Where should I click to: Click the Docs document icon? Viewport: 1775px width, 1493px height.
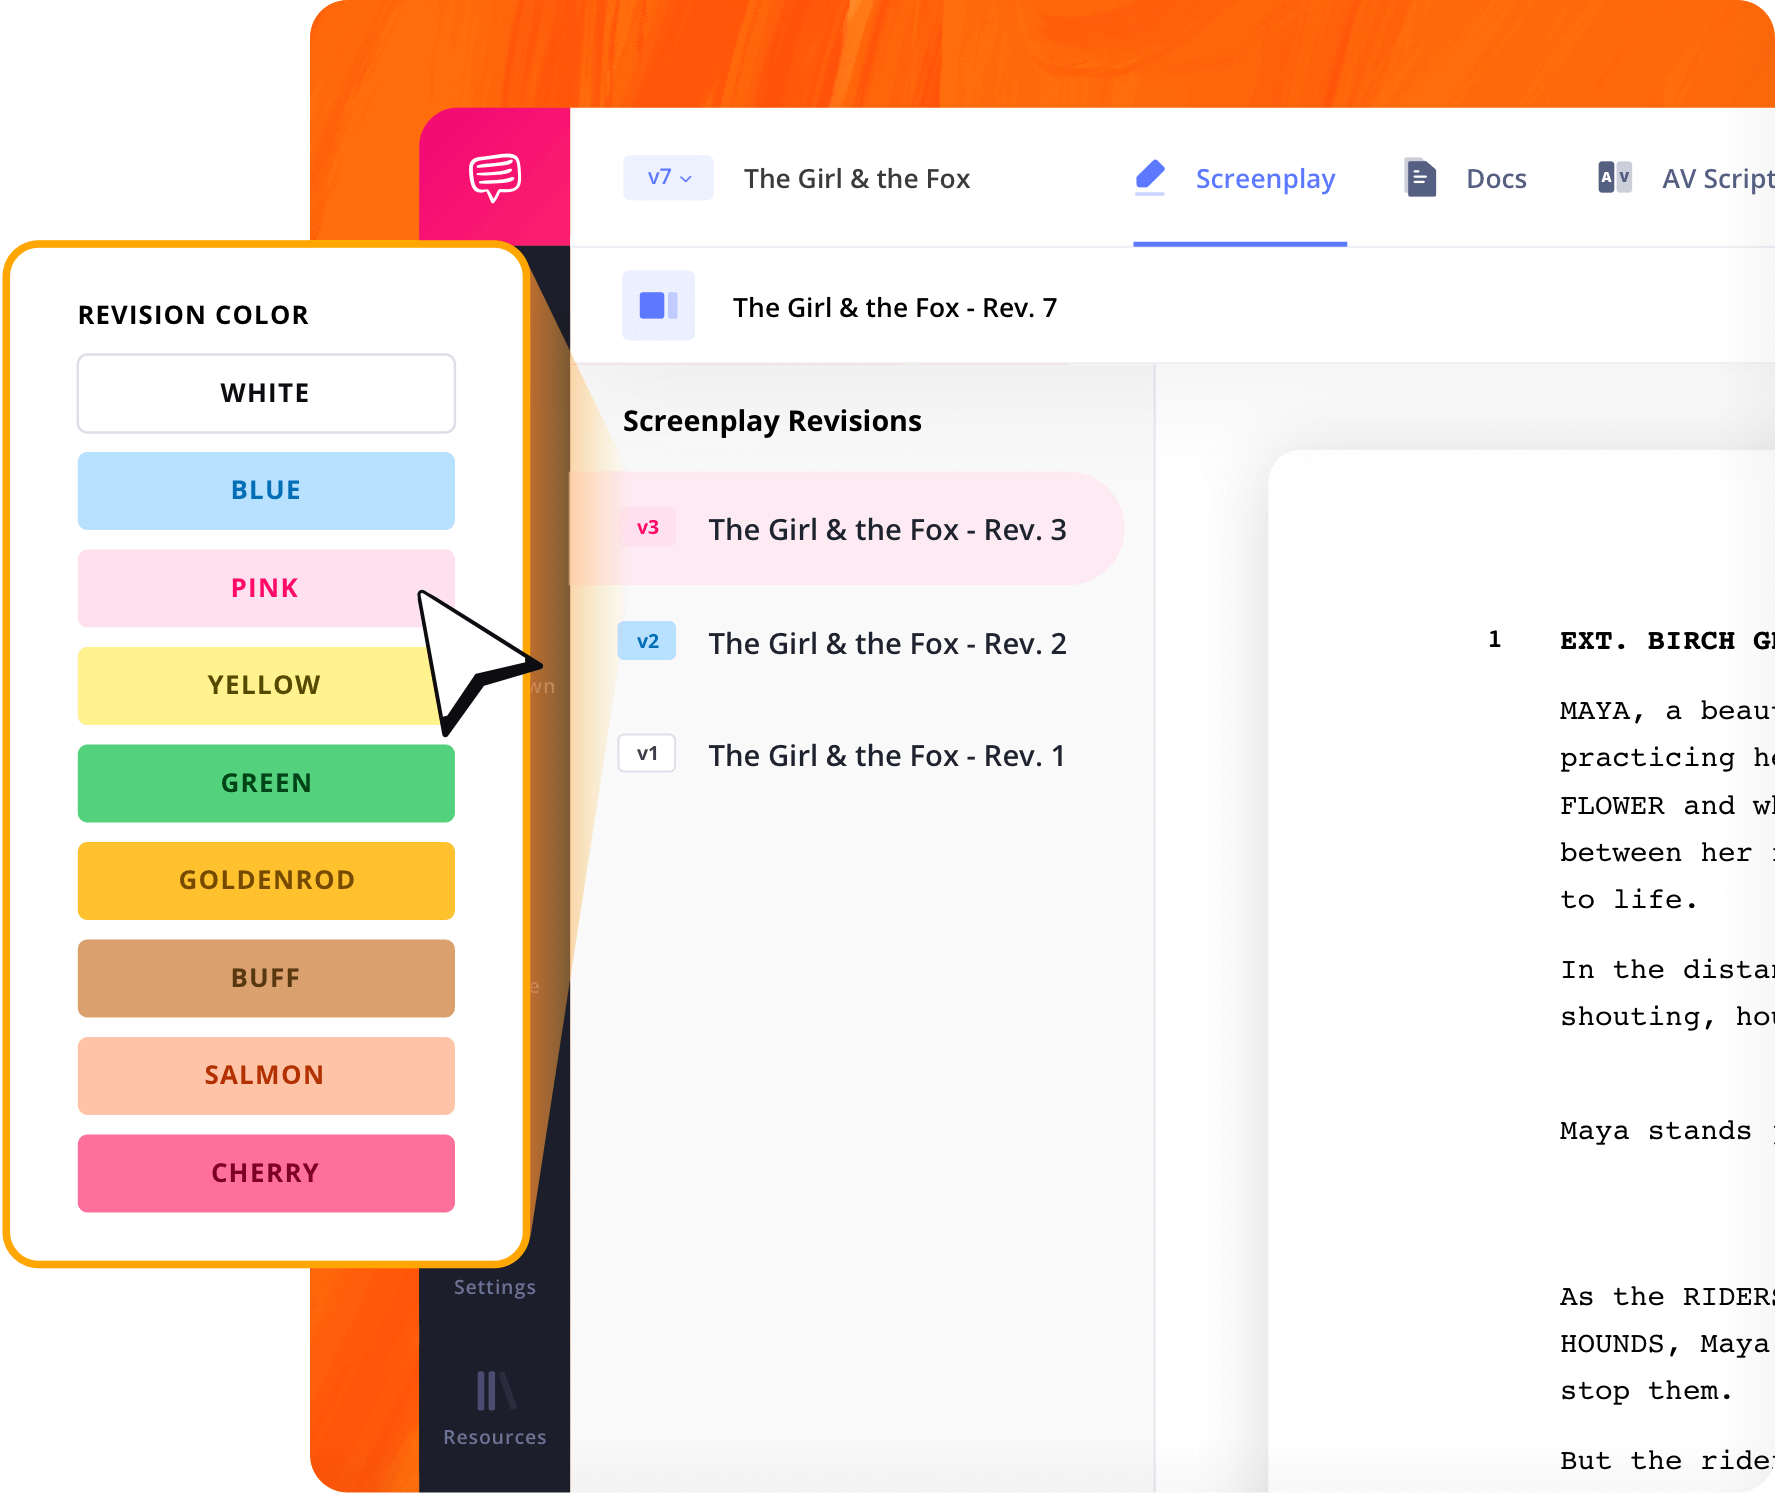[1419, 177]
